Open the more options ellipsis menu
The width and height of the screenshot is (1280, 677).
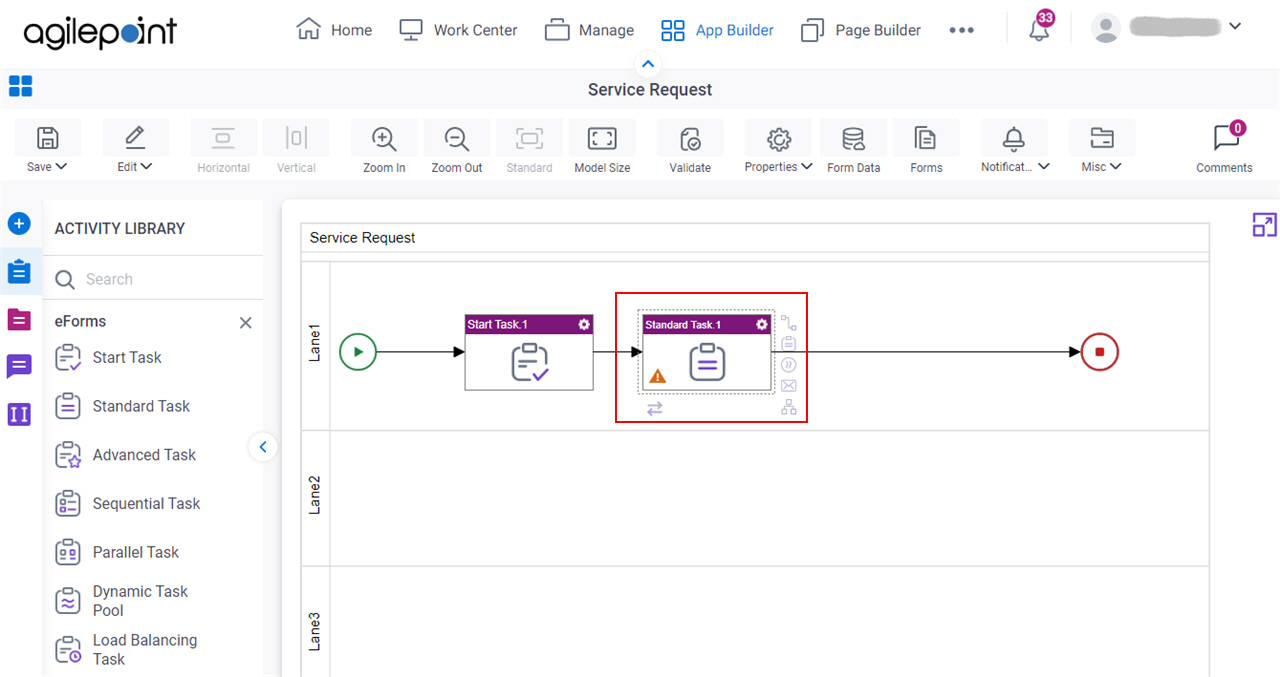[961, 30]
